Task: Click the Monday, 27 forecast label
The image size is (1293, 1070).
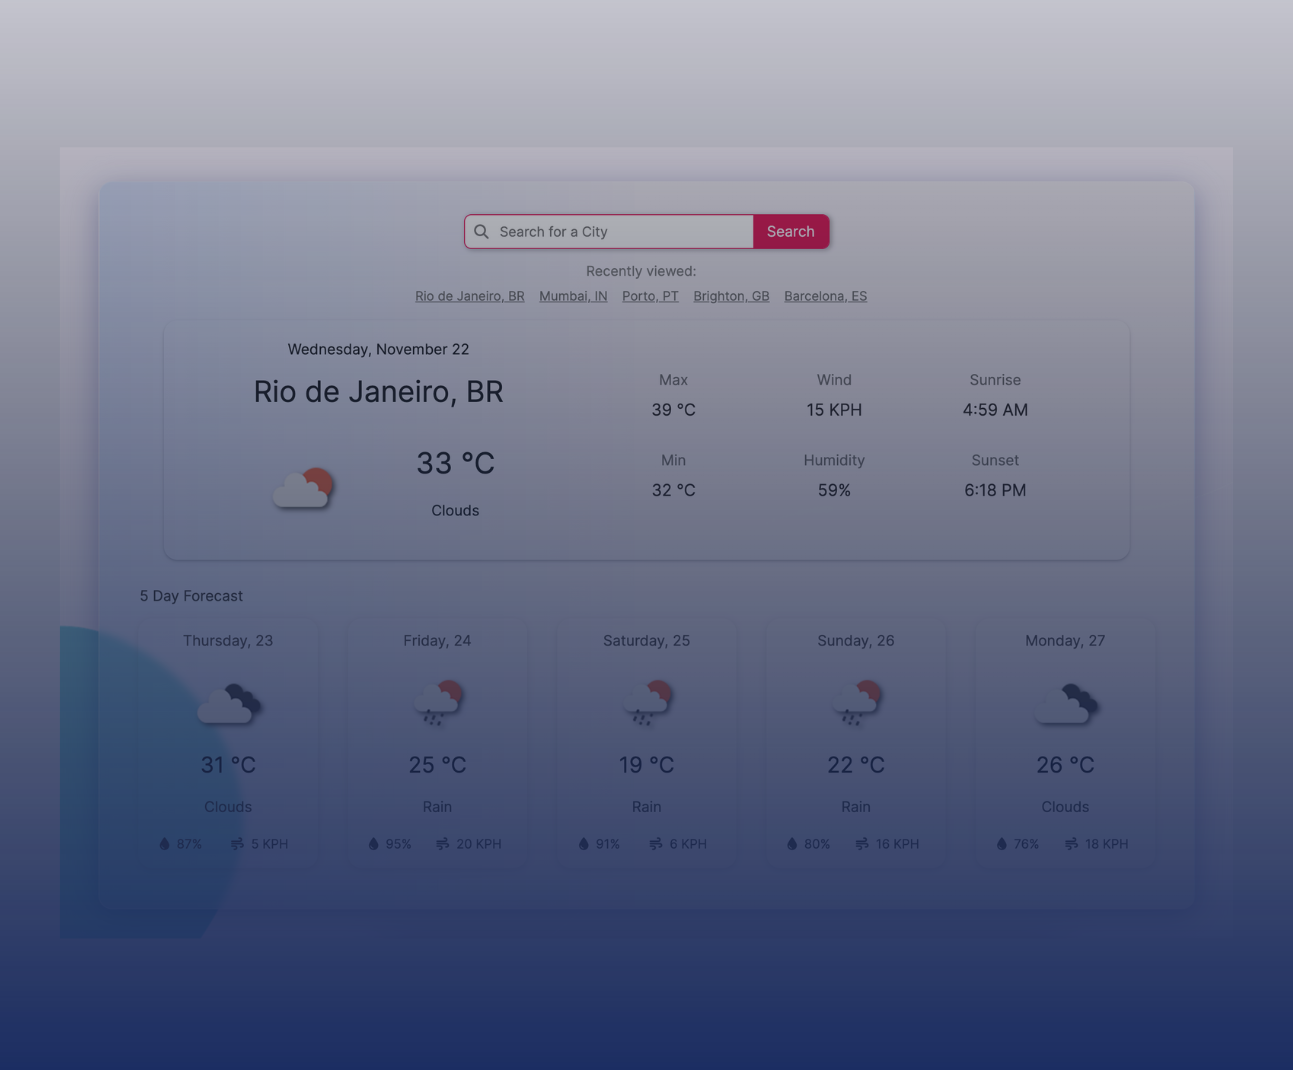Action: (1065, 641)
